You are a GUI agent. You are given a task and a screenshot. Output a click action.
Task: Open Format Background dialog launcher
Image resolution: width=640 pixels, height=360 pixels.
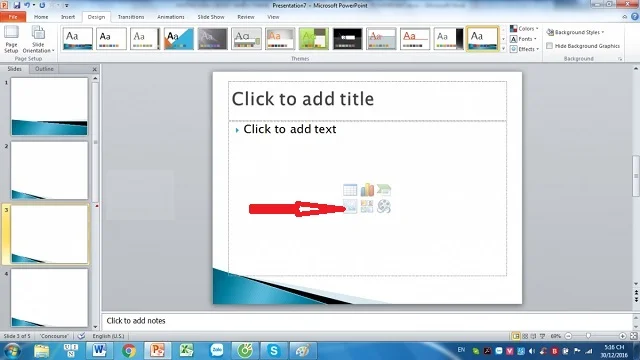[x=620, y=59]
